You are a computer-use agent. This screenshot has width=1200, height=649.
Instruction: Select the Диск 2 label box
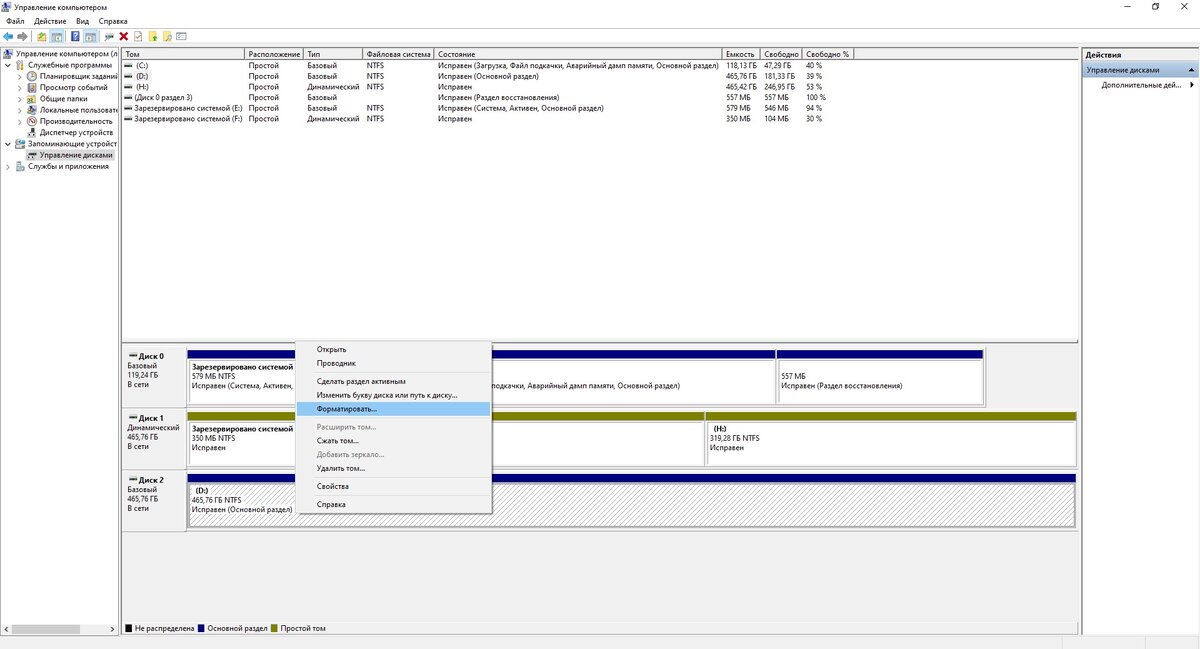coord(154,500)
